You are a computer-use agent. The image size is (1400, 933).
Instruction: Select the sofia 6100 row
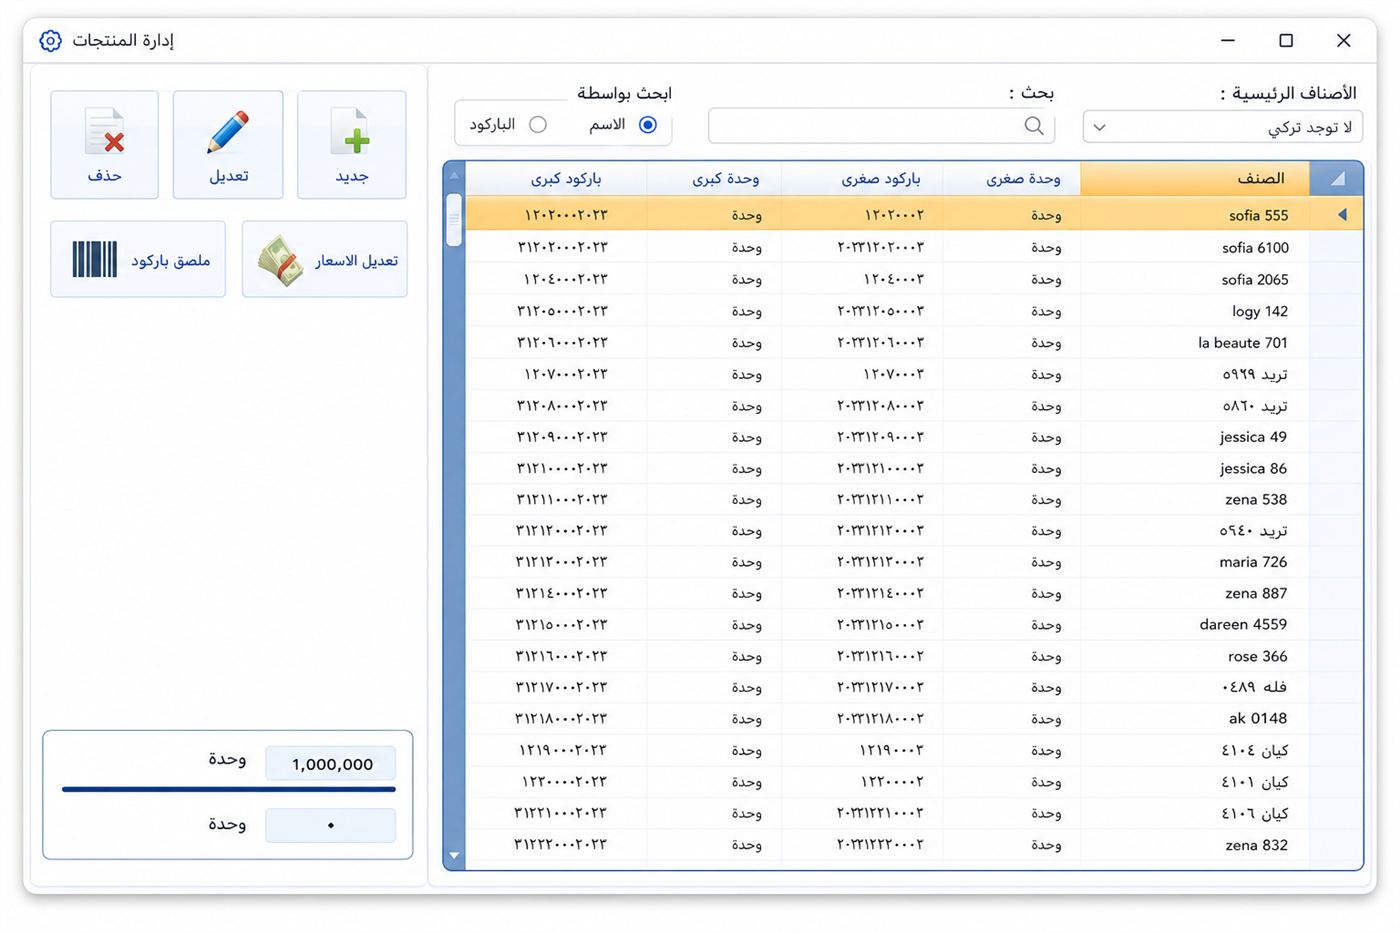tap(914, 247)
